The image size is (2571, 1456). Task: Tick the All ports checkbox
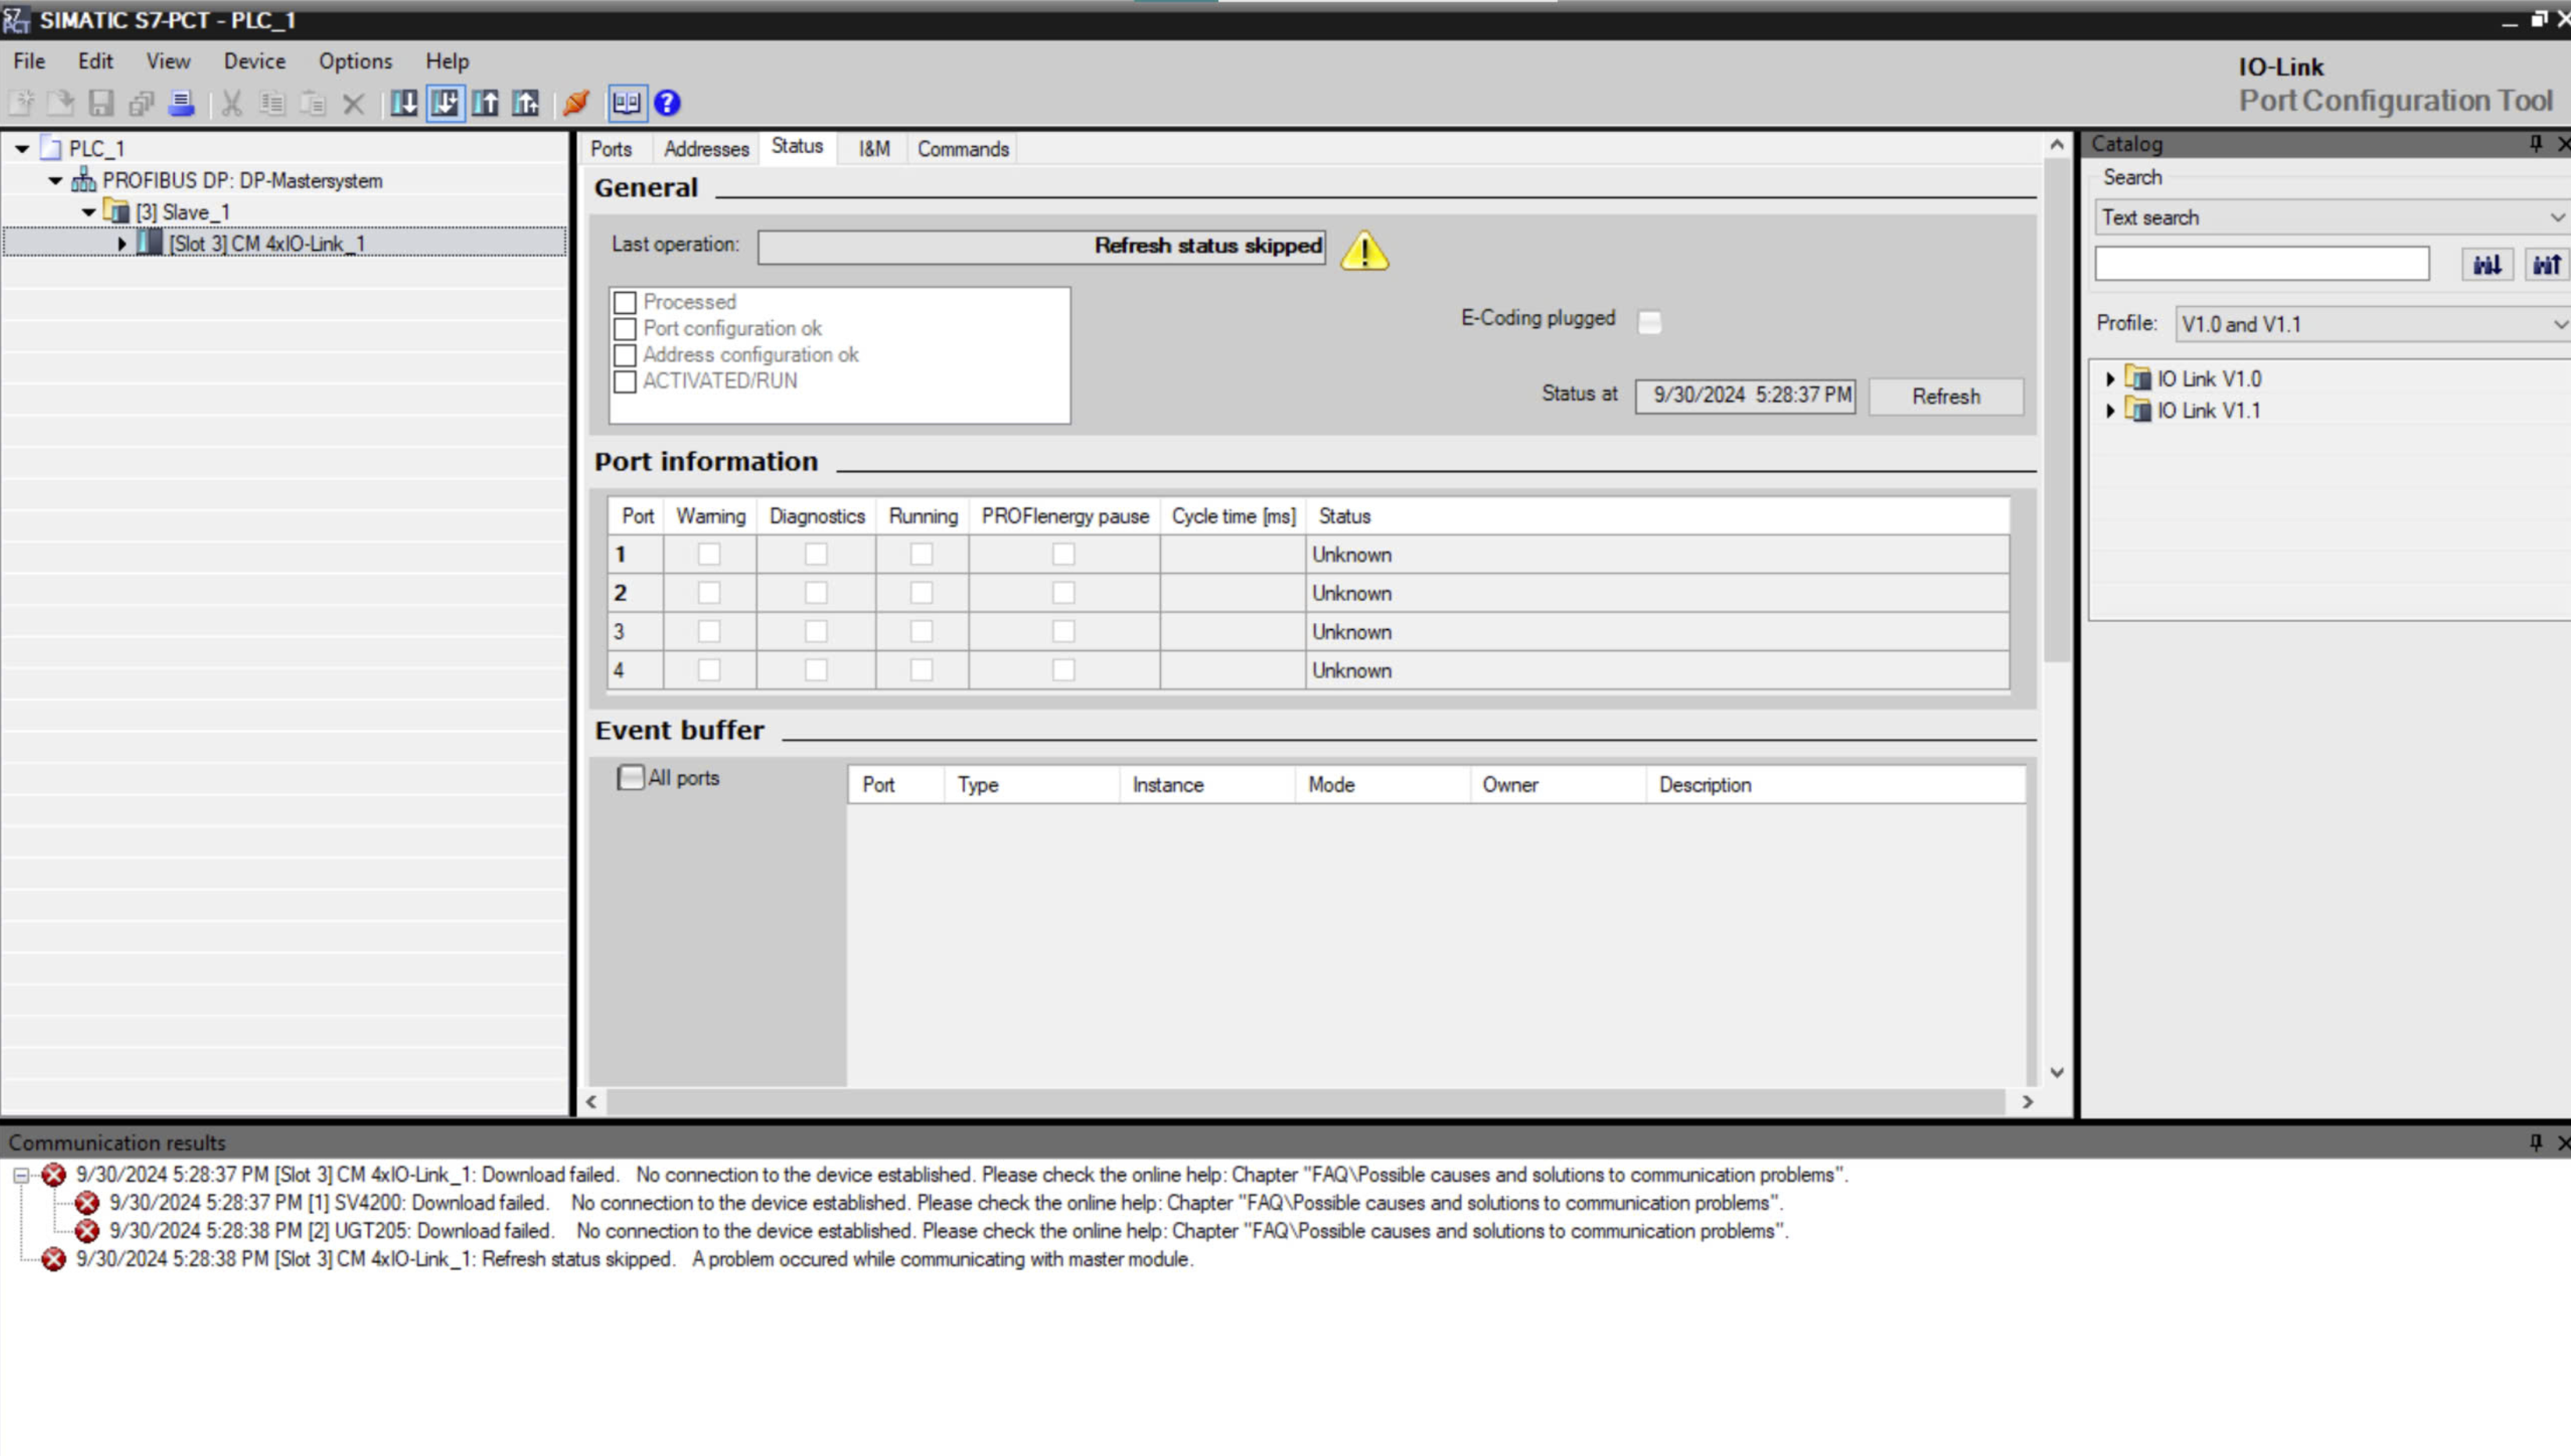tap(631, 777)
